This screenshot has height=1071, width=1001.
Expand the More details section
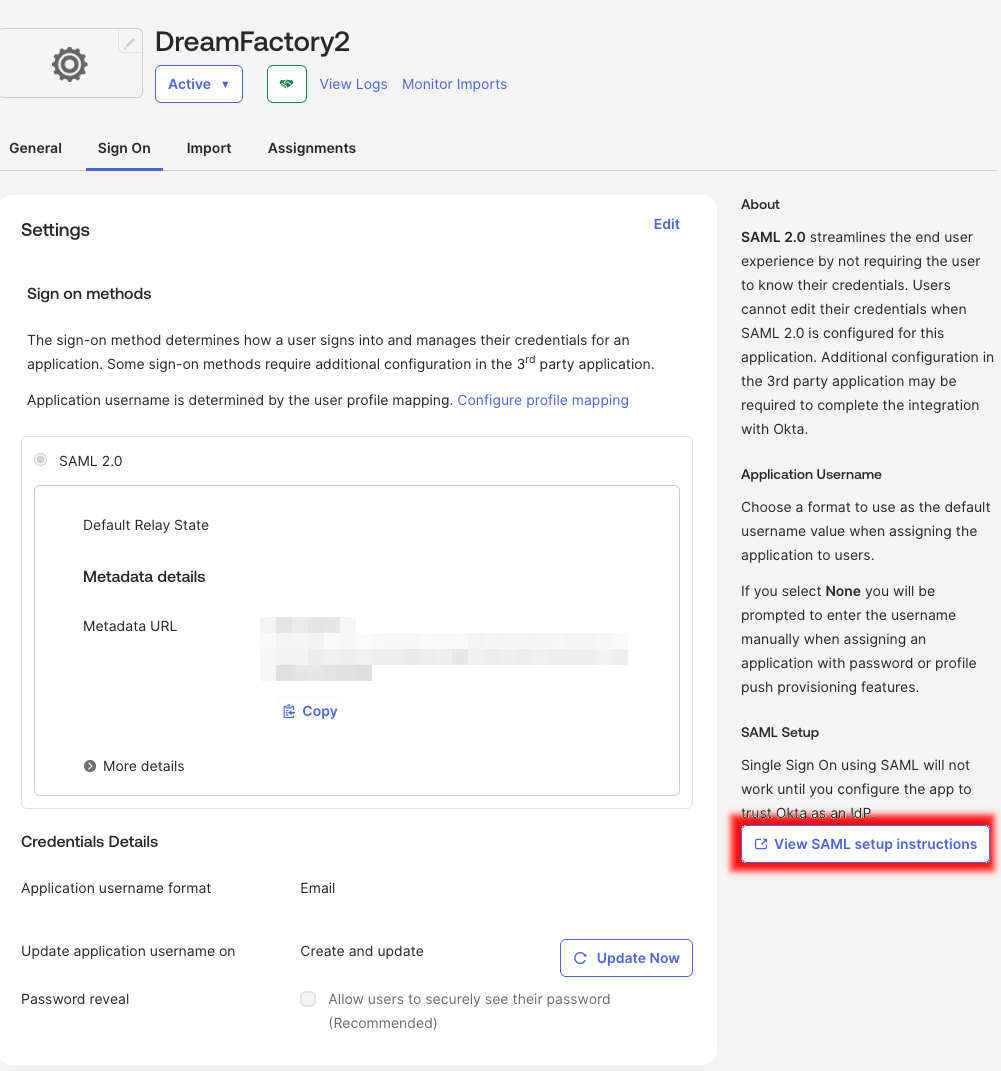[x=133, y=766]
